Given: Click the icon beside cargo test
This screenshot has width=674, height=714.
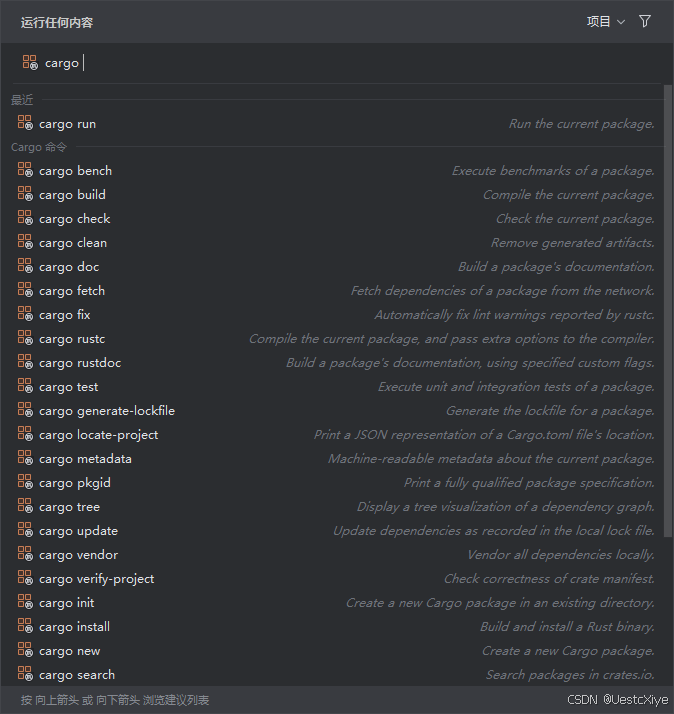Looking at the screenshot, I should (25, 386).
